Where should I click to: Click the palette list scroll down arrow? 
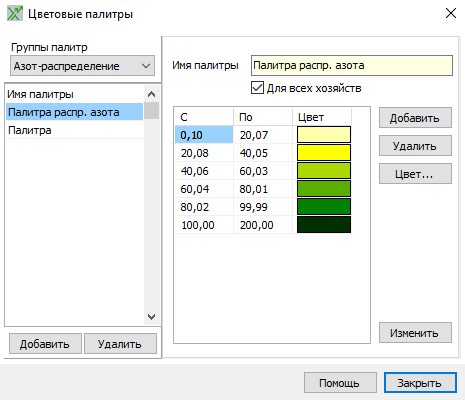coord(151,317)
